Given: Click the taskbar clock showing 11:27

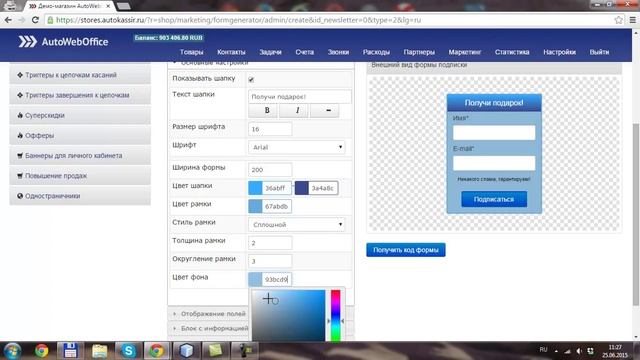Looking at the screenshot, I should (615, 351).
